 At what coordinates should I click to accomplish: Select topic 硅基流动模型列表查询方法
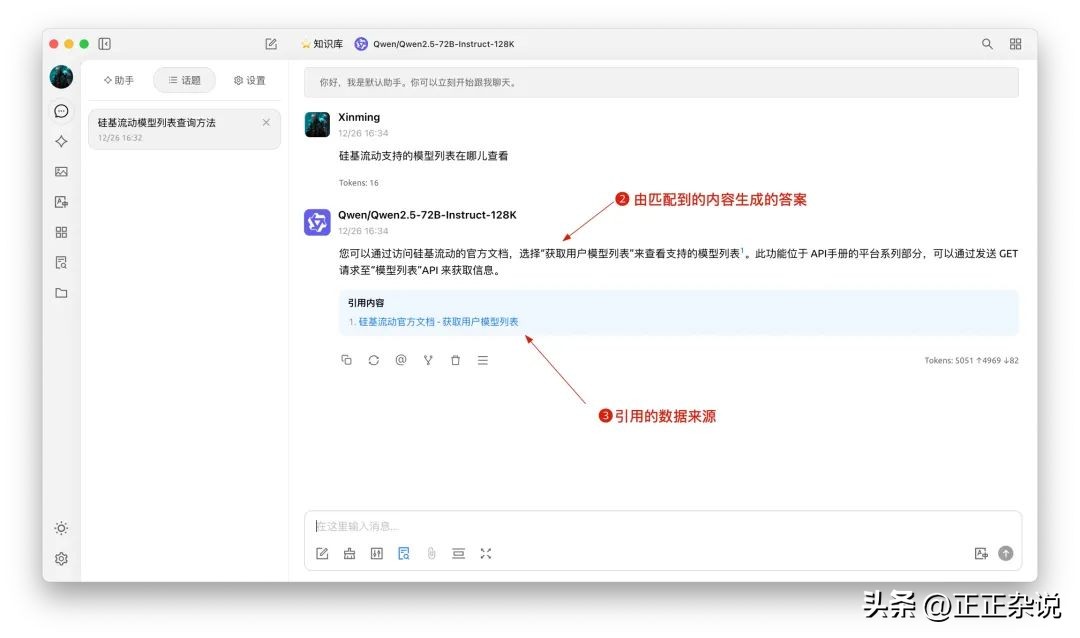(184, 129)
